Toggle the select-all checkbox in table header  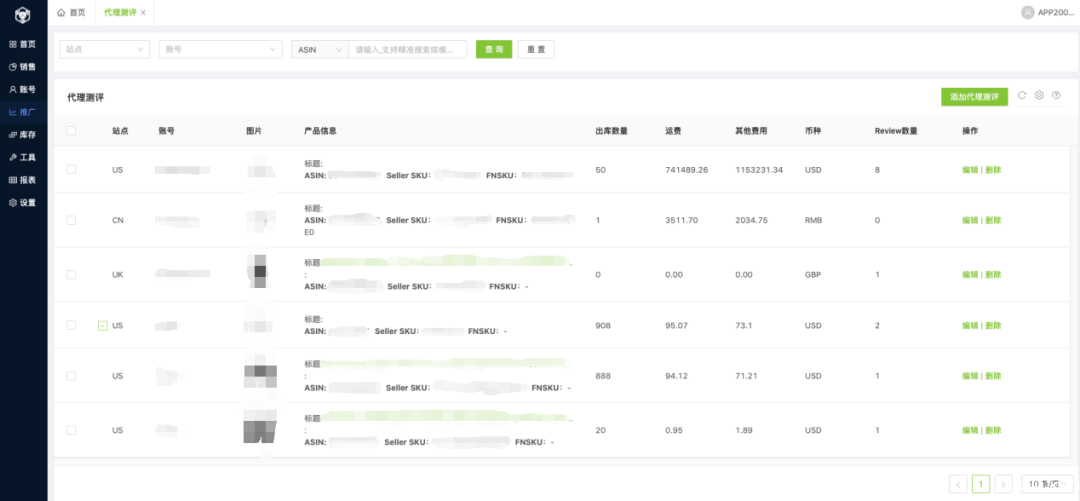pos(71,131)
